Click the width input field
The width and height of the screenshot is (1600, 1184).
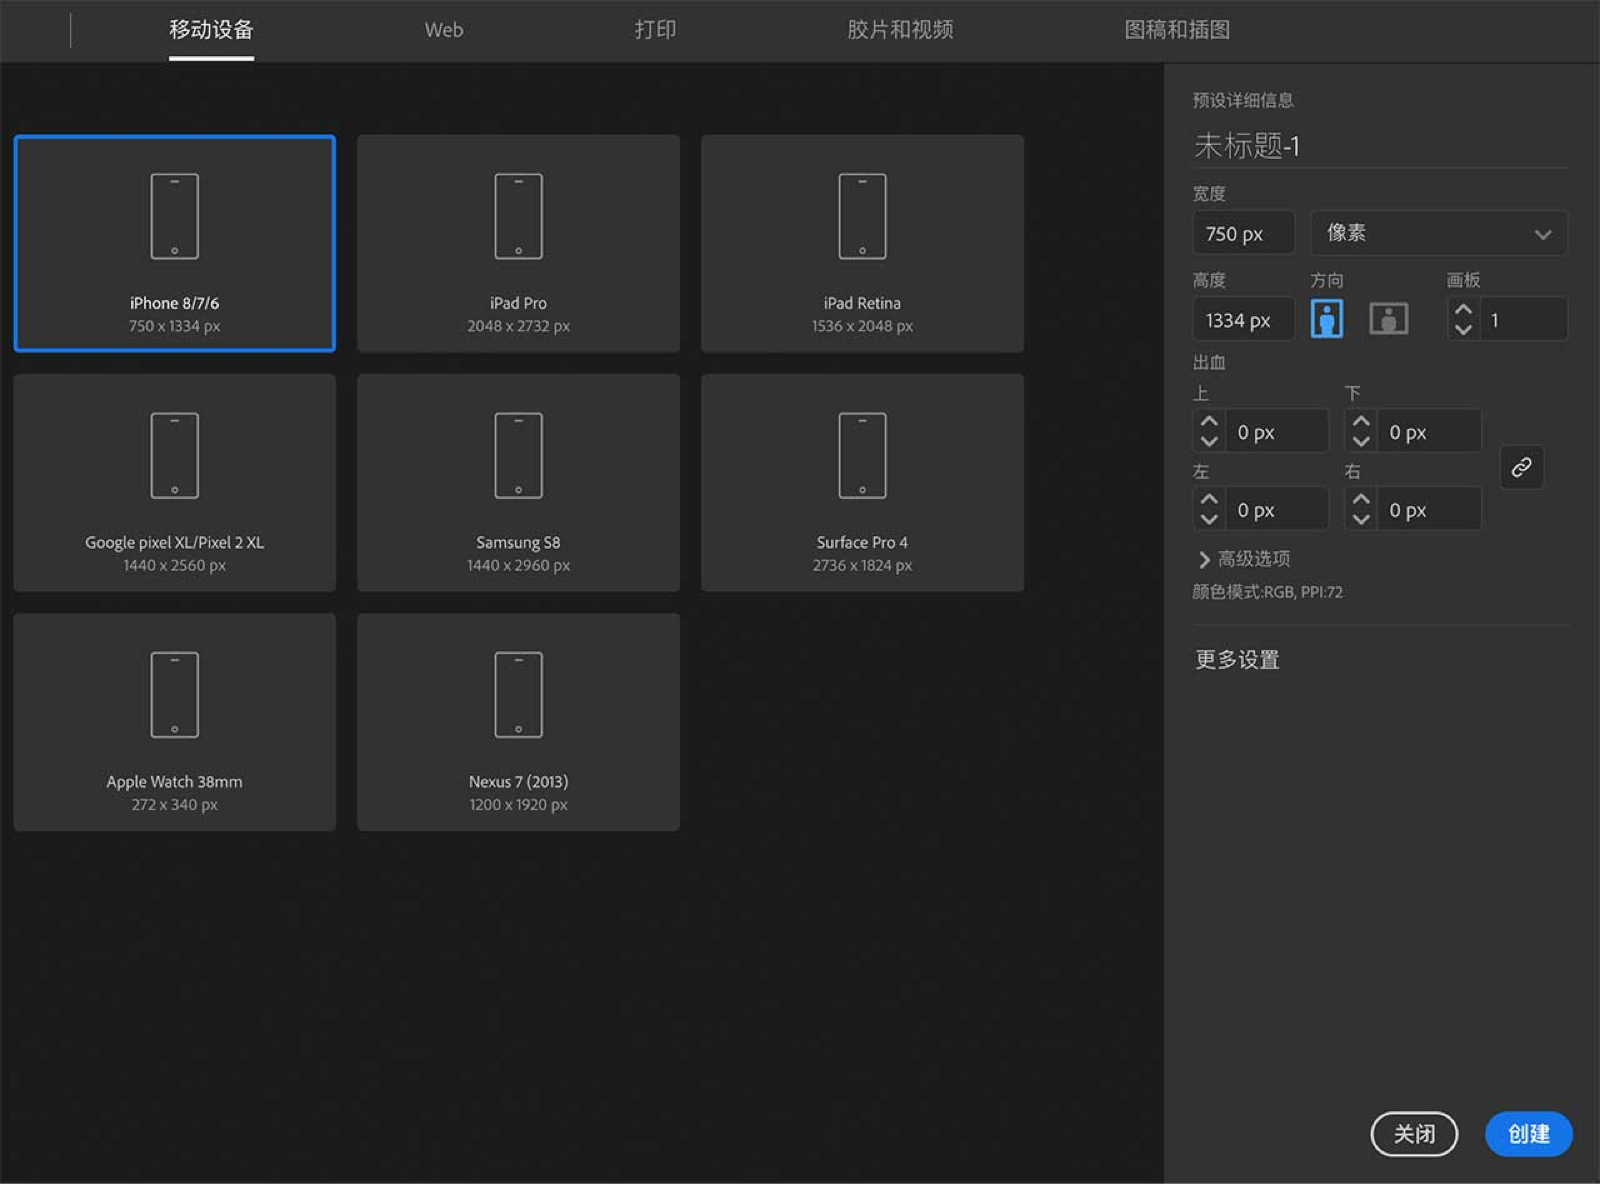point(1243,234)
